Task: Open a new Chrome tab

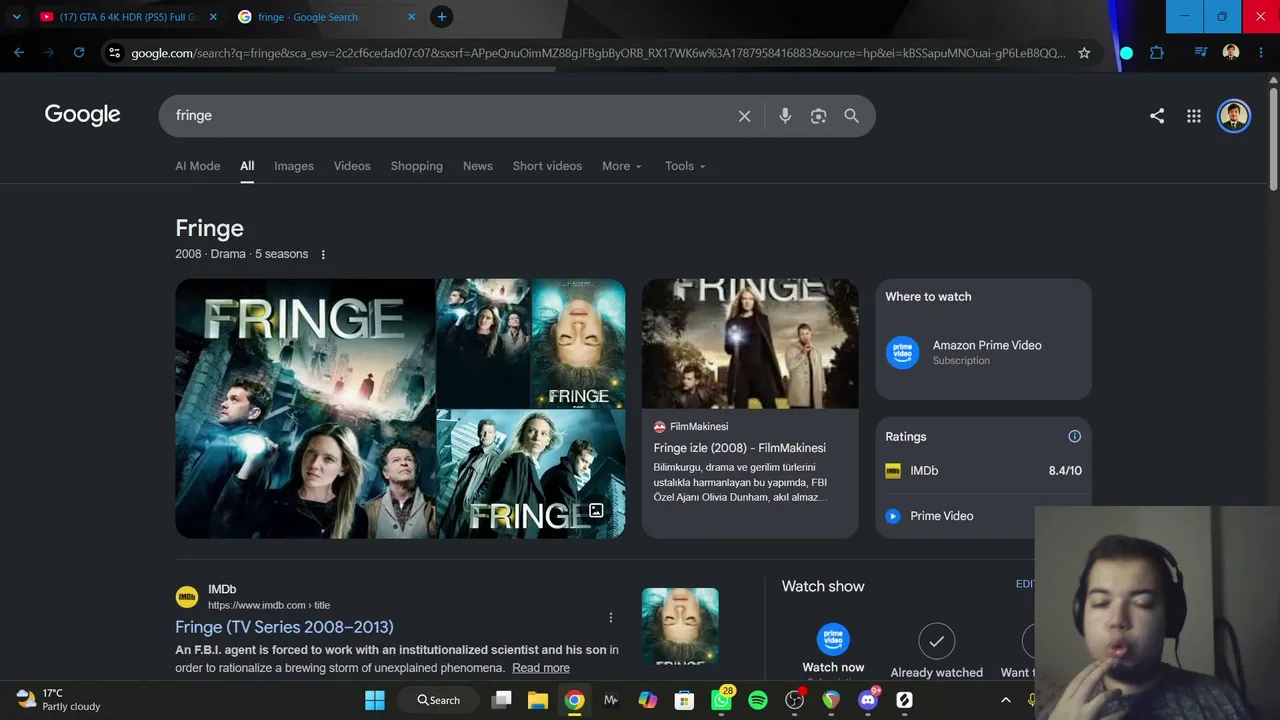Action: click(x=441, y=17)
